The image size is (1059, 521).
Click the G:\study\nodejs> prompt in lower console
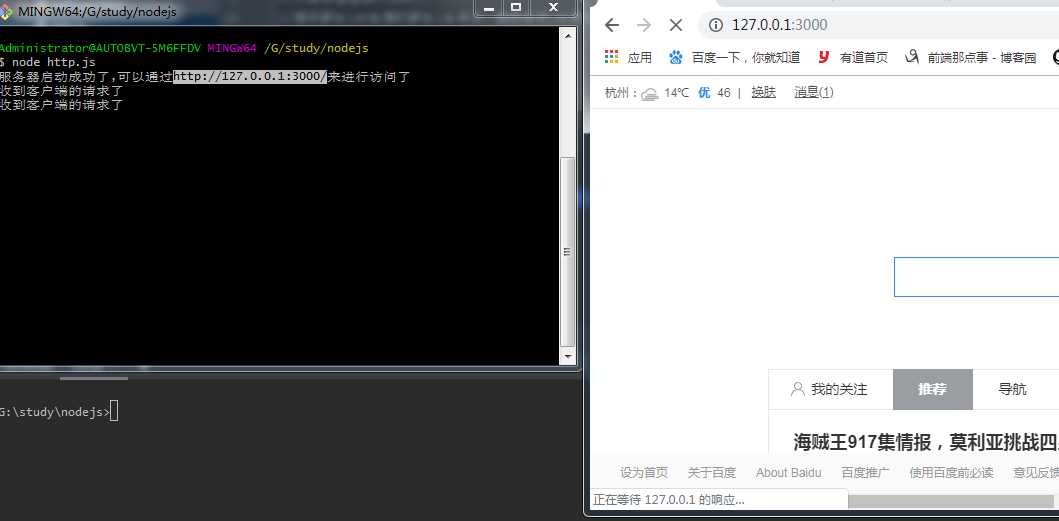pos(54,412)
